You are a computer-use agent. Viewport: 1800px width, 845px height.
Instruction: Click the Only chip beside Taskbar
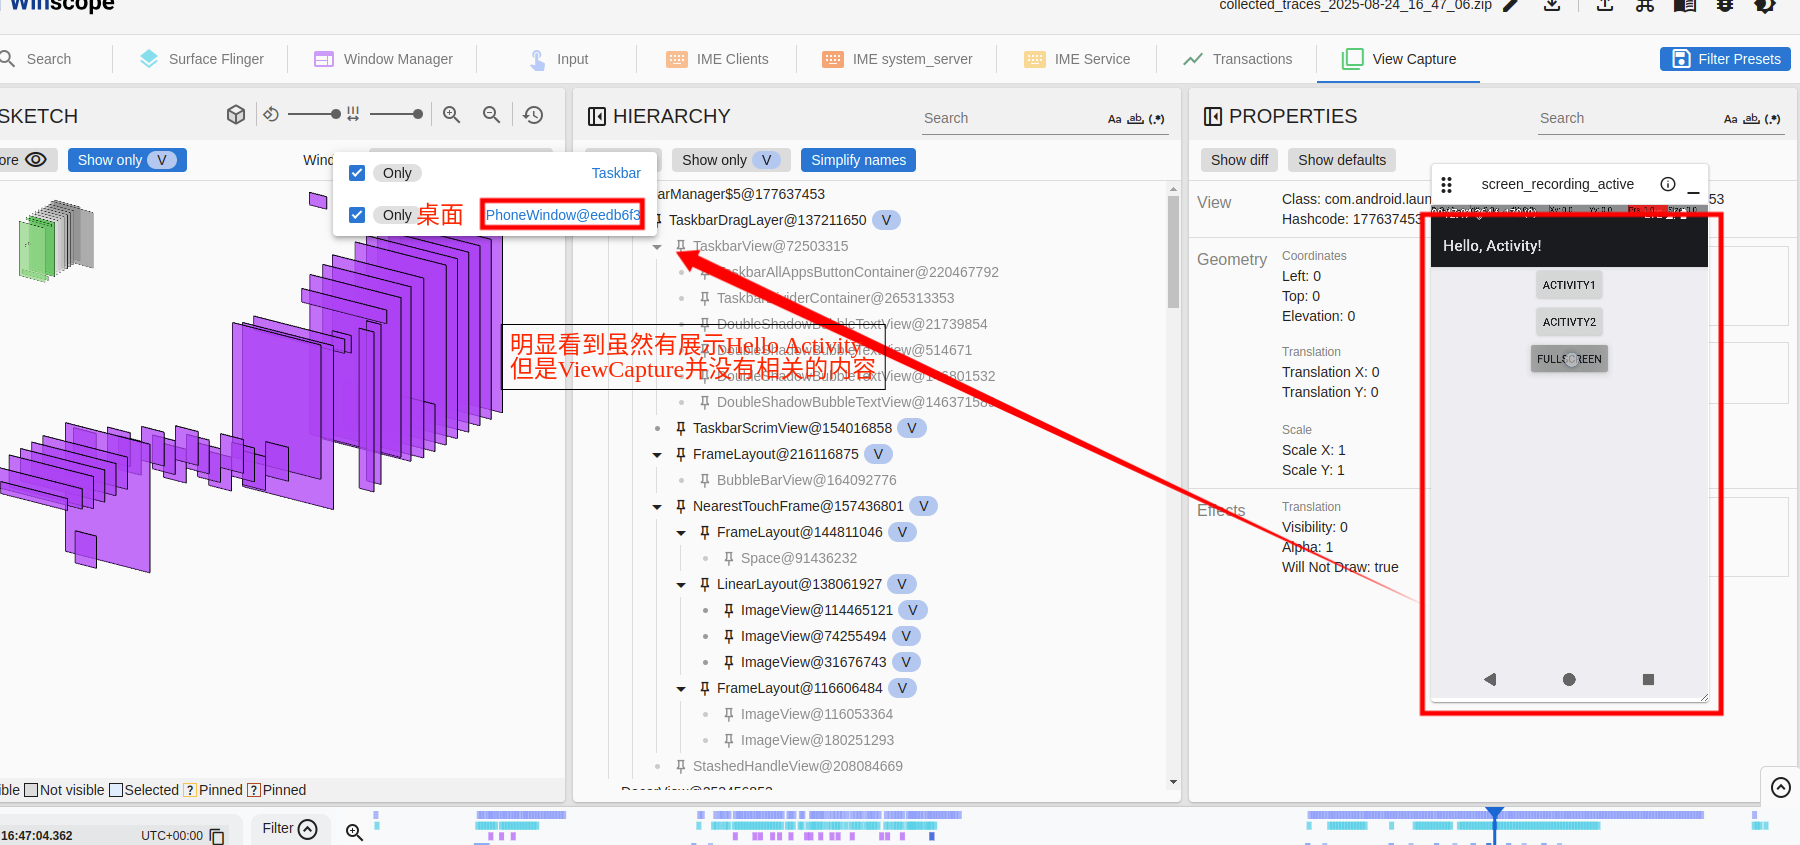(x=397, y=173)
